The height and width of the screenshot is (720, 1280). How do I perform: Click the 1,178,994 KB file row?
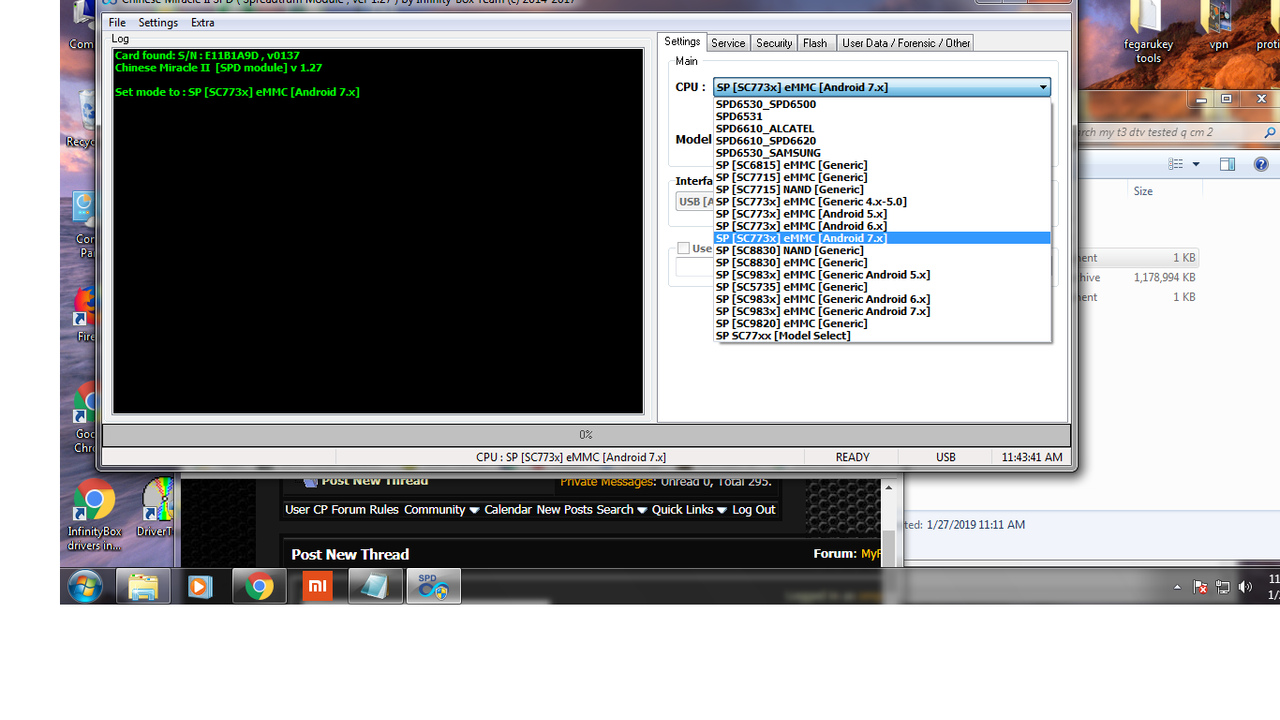coord(1137,277)
